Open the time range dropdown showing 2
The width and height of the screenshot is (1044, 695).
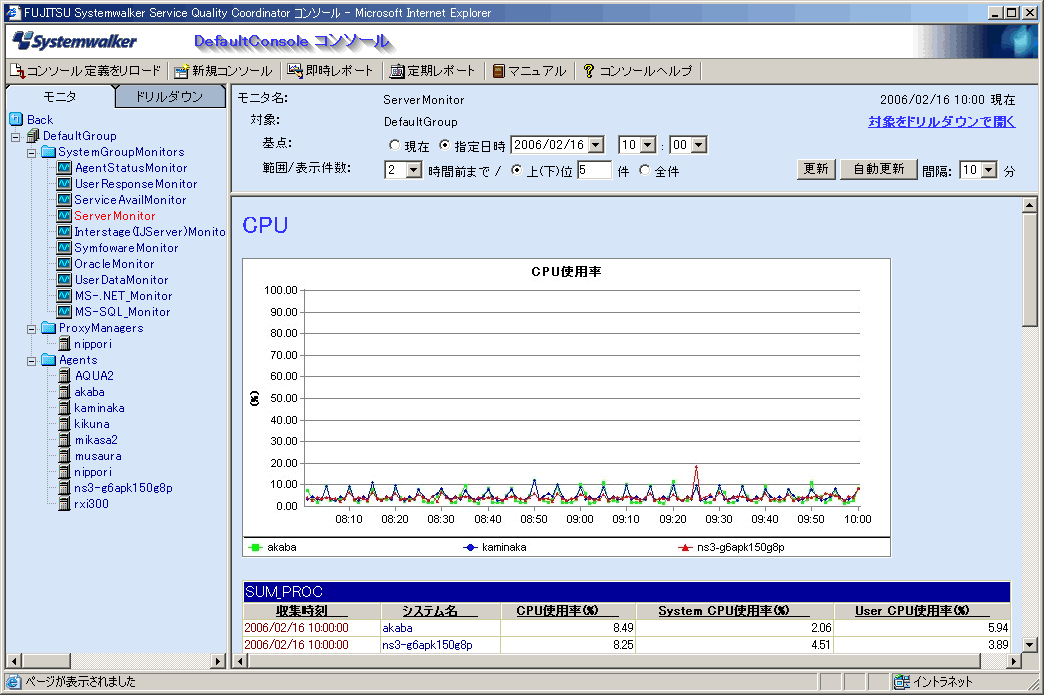click(x=413, y=170)
